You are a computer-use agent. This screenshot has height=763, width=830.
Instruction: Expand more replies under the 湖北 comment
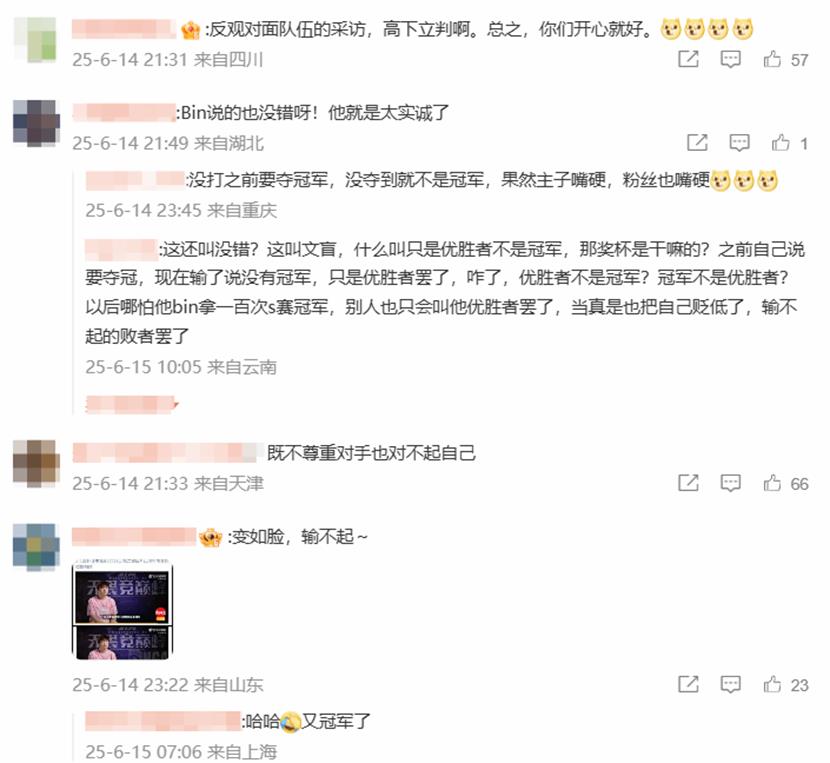click(132, 405)
